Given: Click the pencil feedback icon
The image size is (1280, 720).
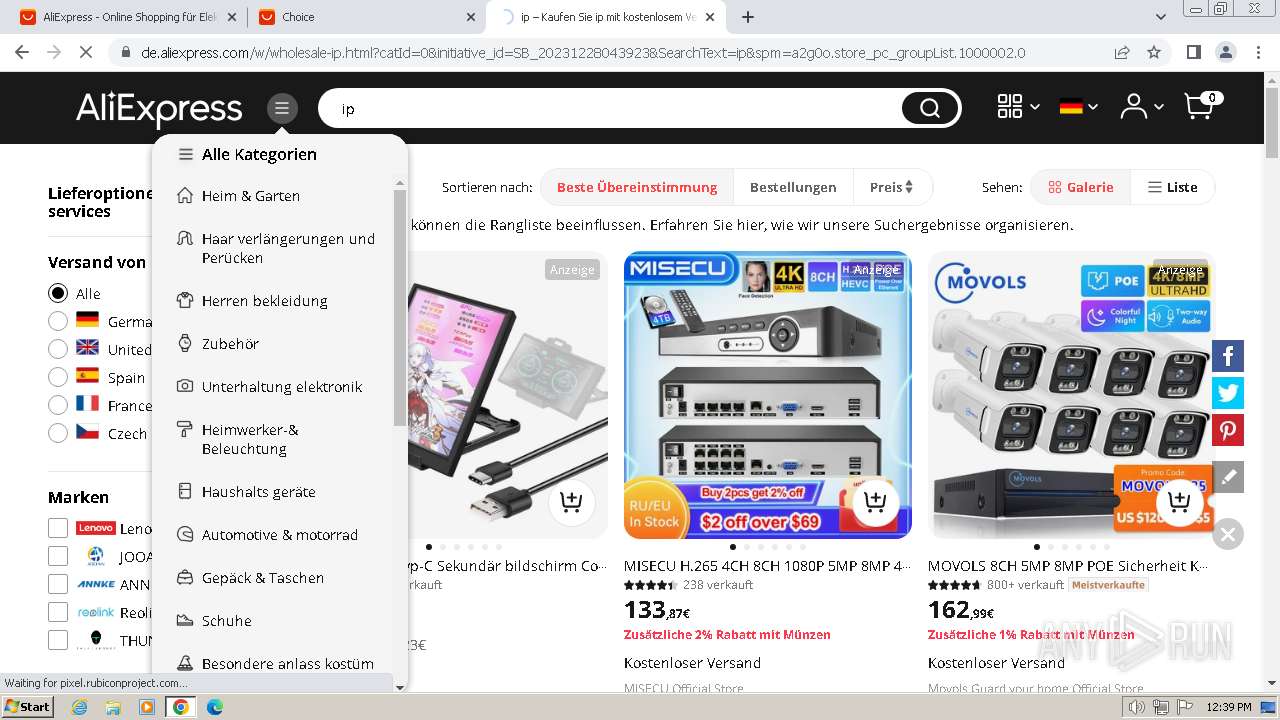Looking at the screenshot, I should (x=1228, y=477).
